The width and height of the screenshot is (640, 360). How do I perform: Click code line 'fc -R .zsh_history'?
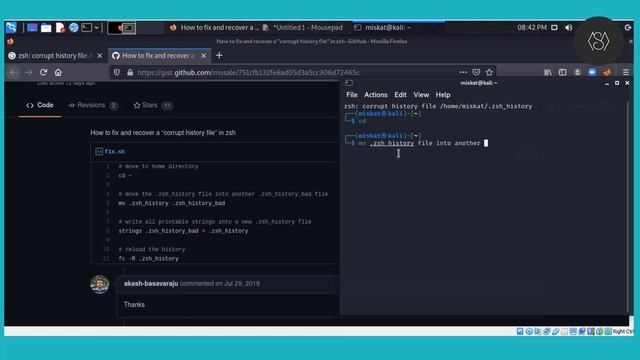point(148,259)
